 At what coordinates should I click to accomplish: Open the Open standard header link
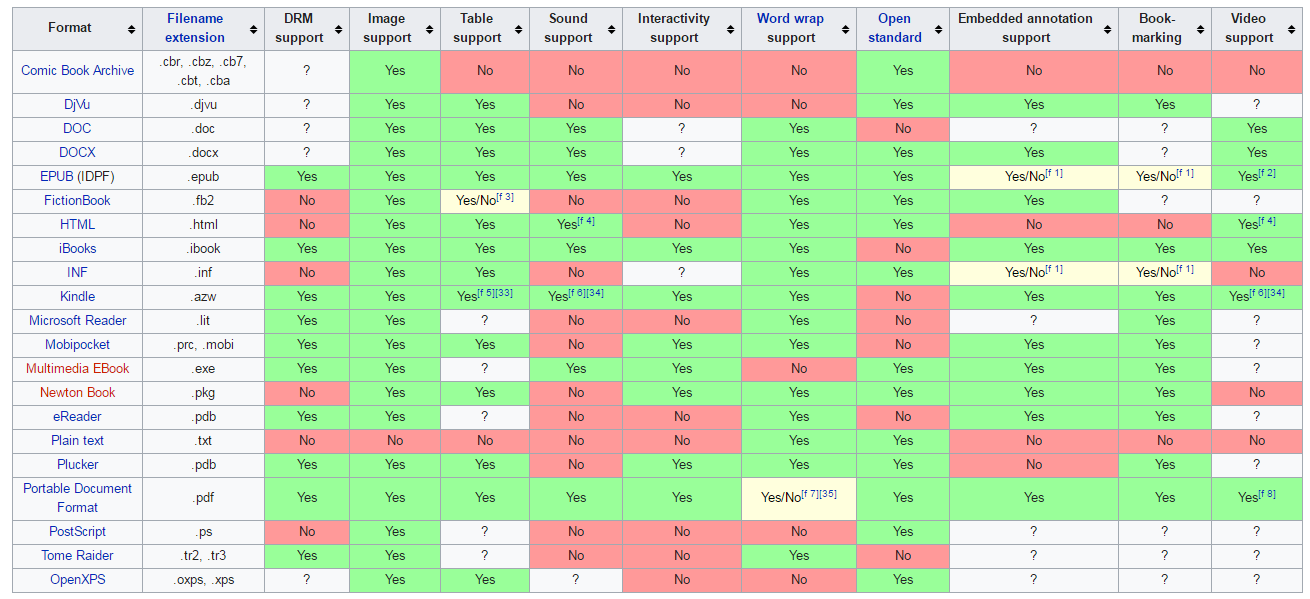895,28
